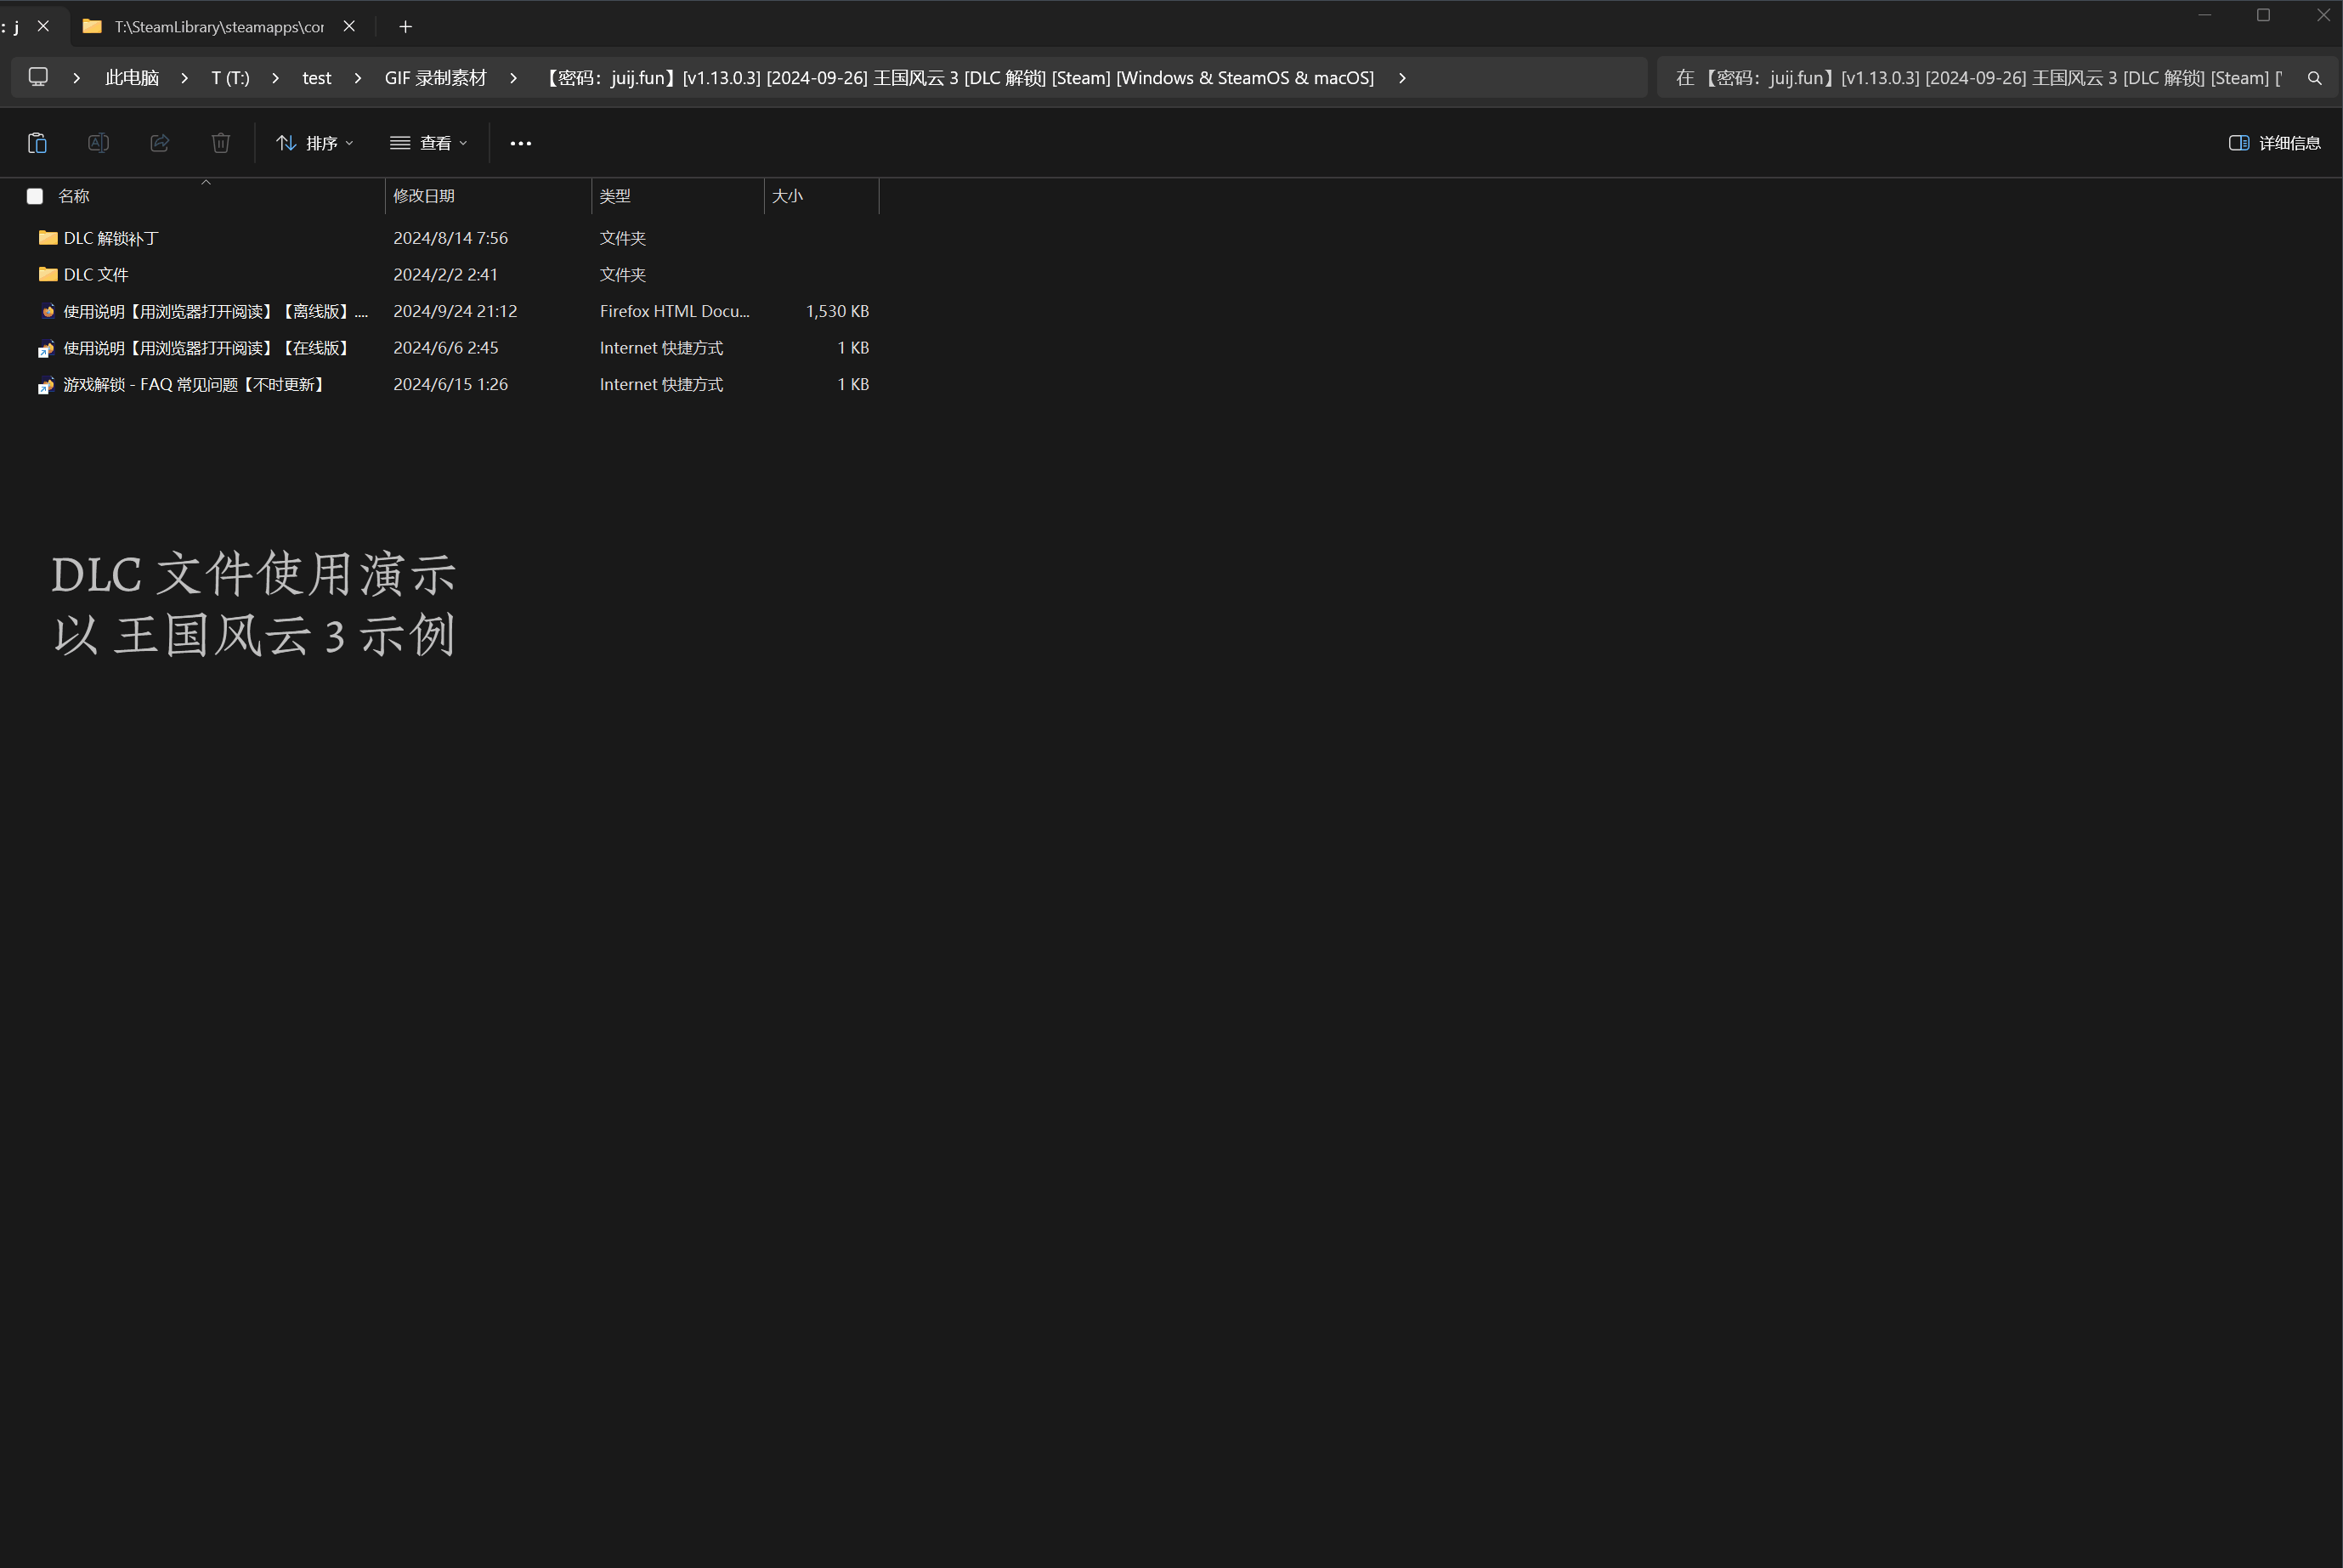Viewport: 2343px width, 1568px height.
Task: Switch to the T:\SteamLibrary tab
Action: (218, 27)
